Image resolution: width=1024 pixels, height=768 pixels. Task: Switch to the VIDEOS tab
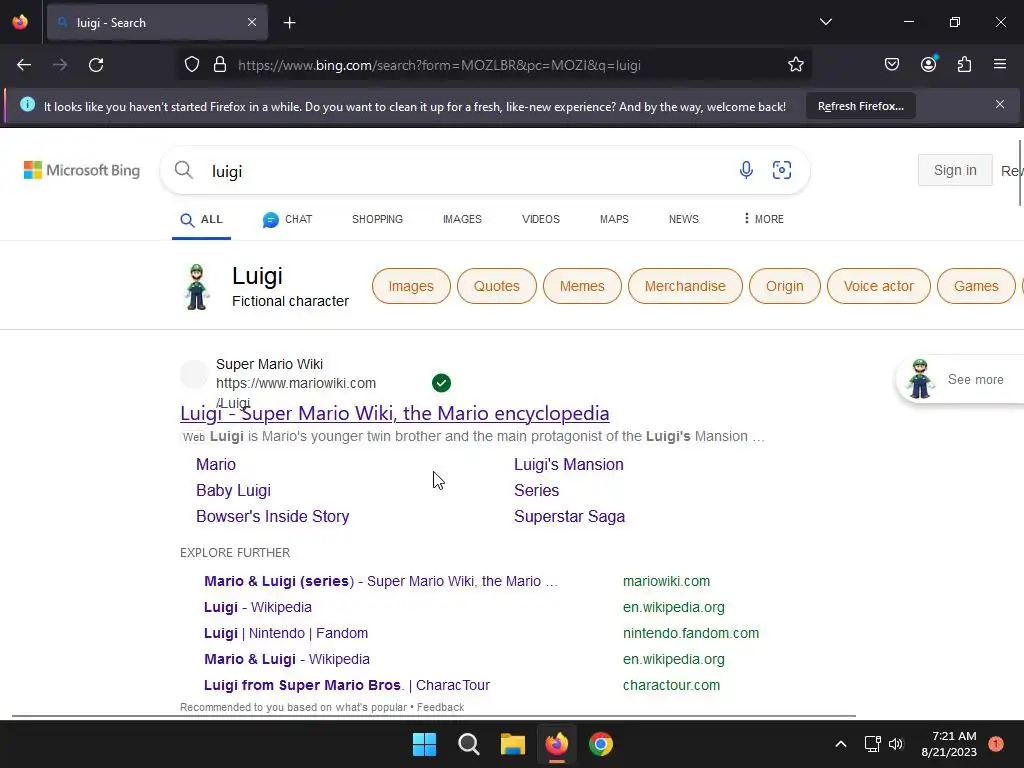[x=541, y=219]
